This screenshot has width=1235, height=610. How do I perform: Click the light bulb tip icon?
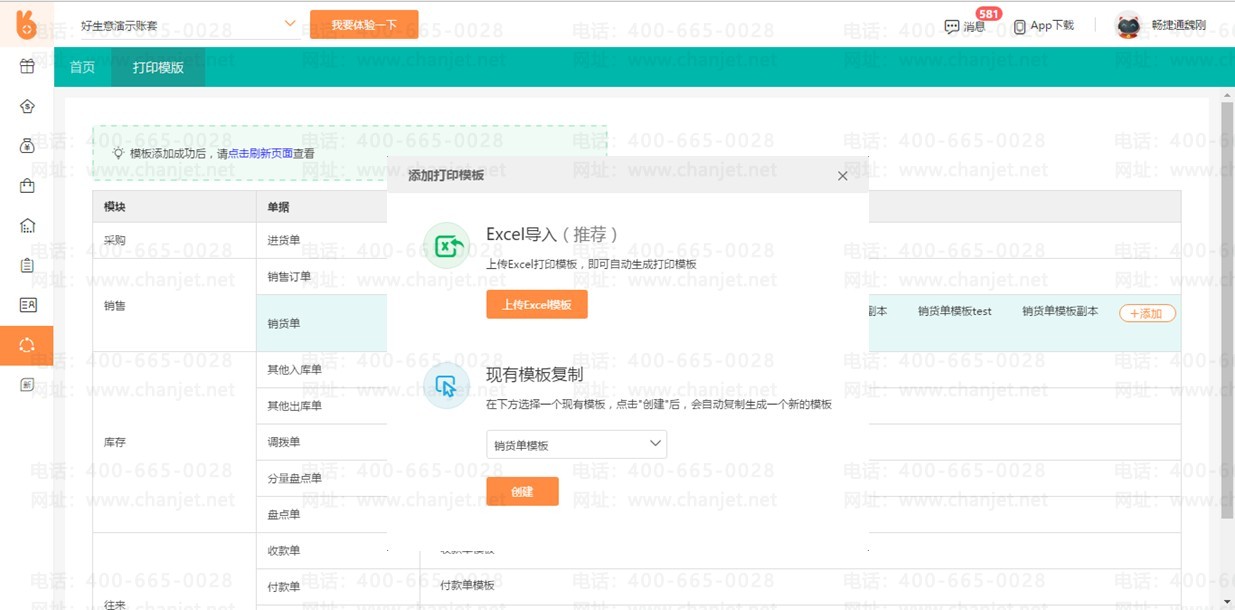(x=118, y=153)
